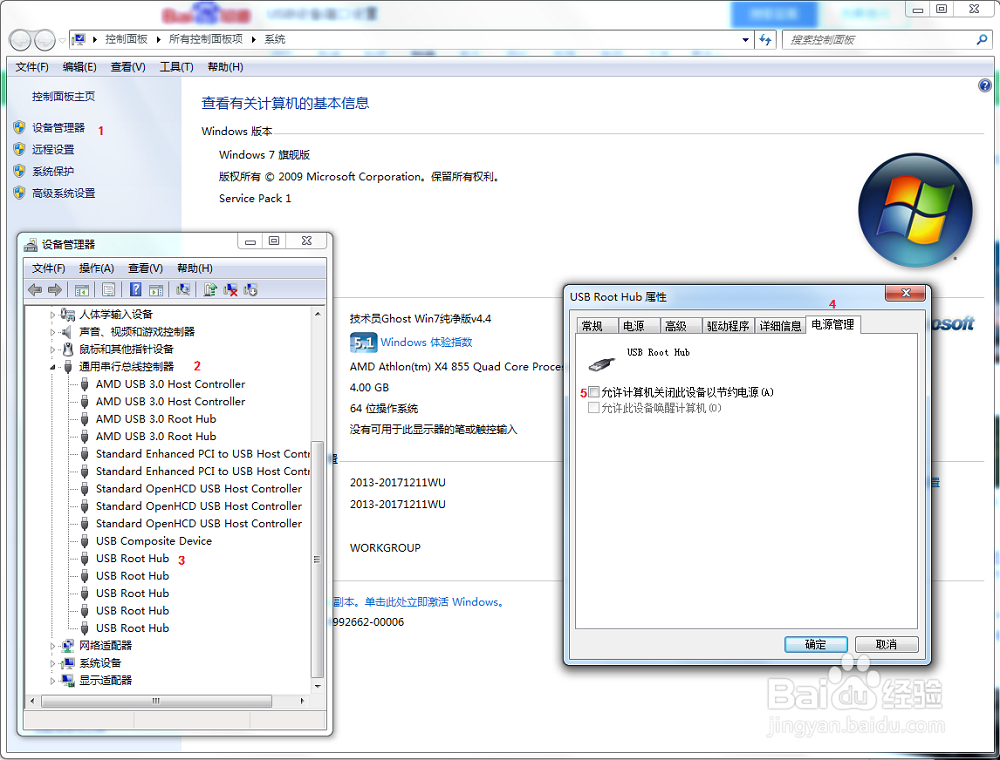Click Windows 体验指数 link
The image size is (1000, 760).
(427, 342)
